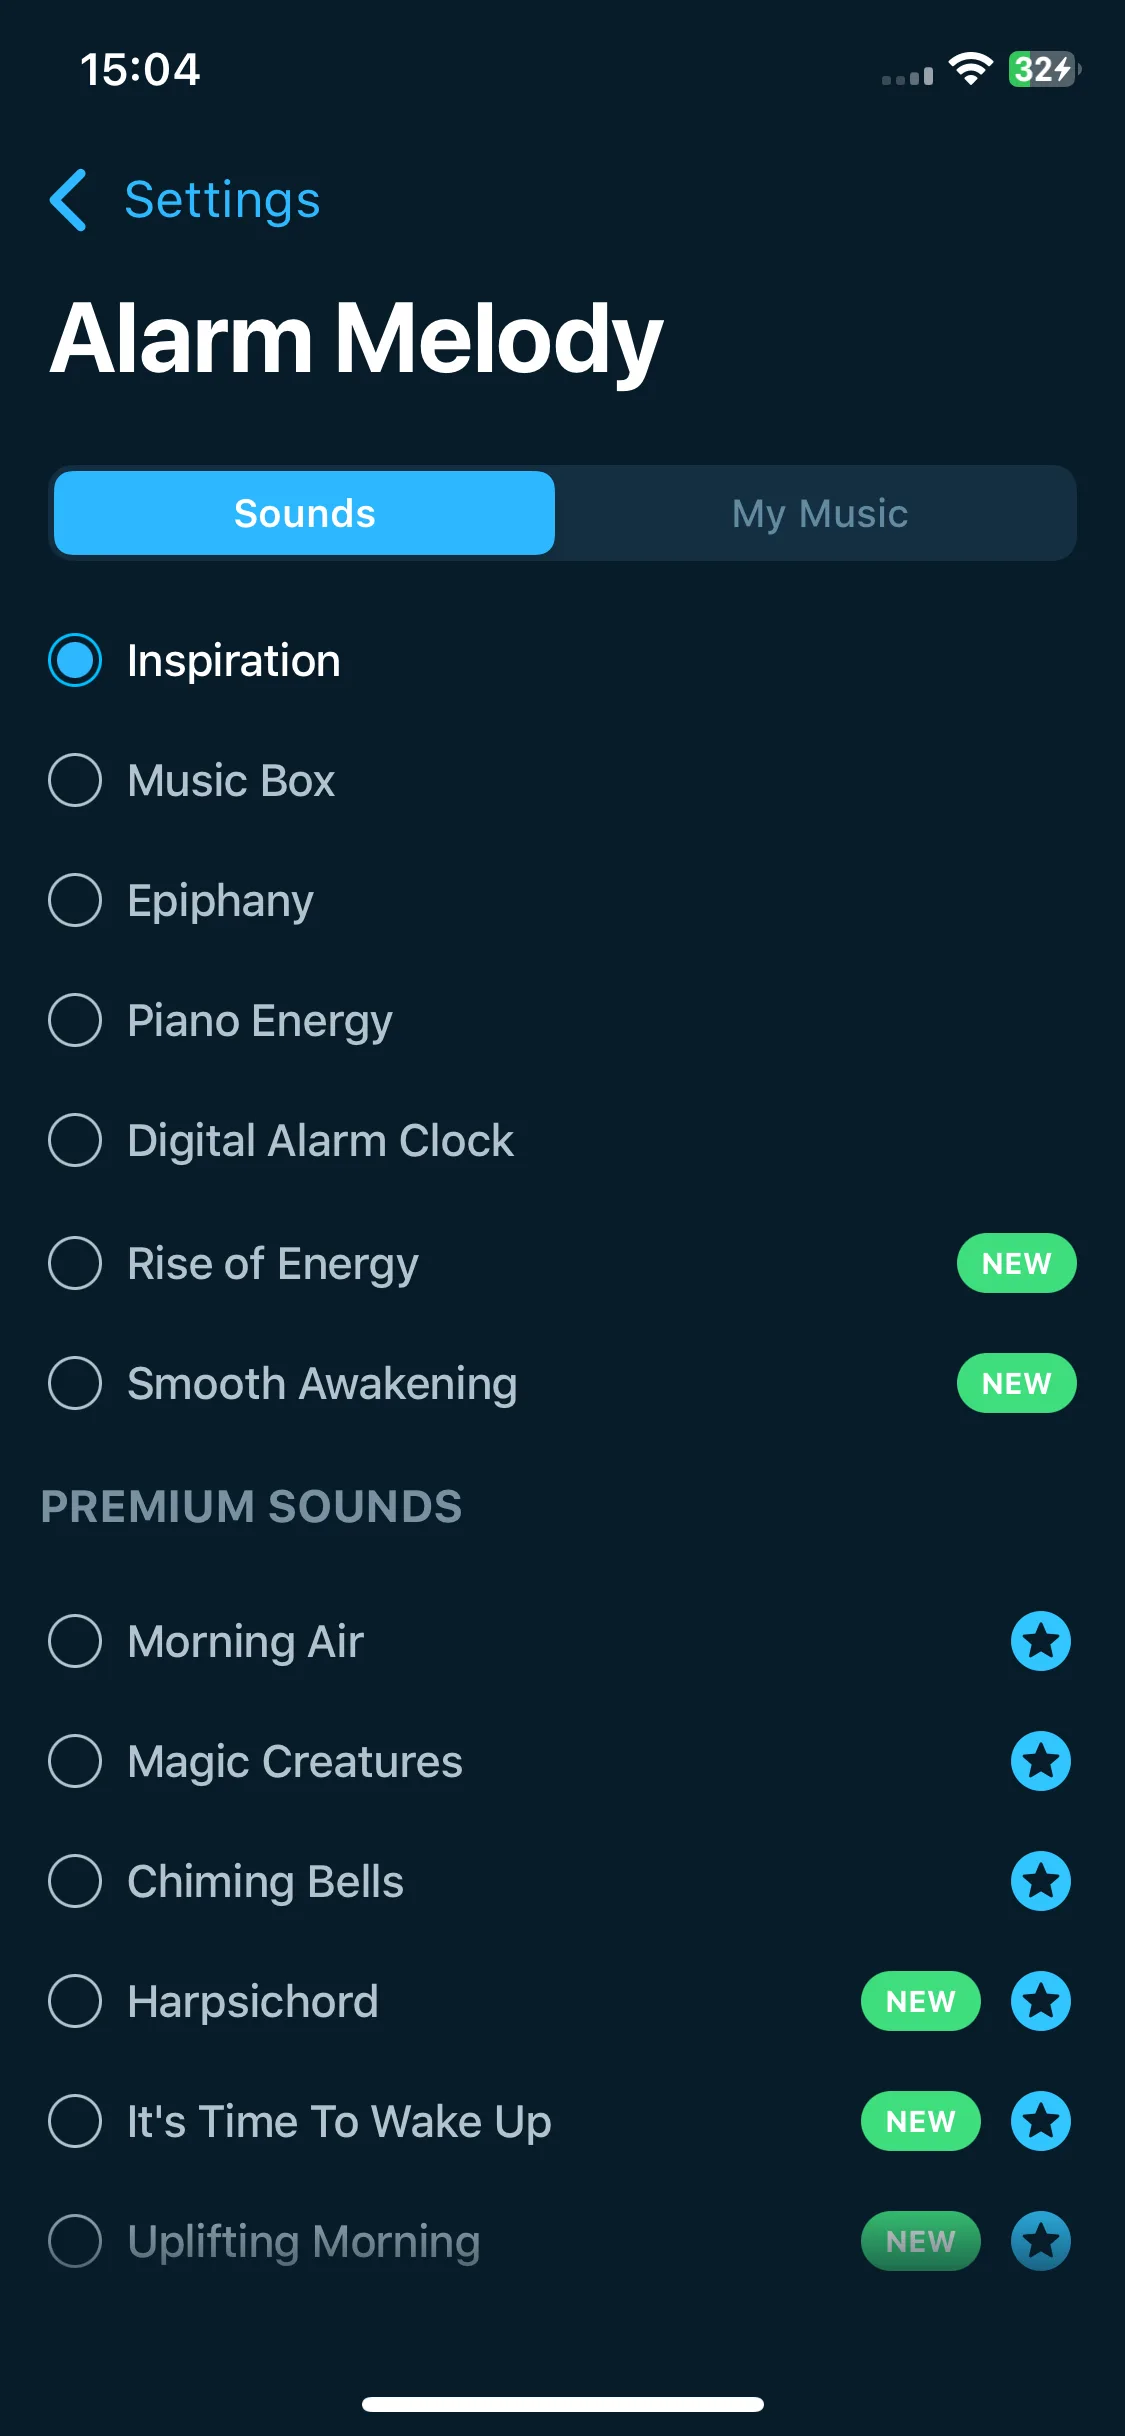The height and width of the screenshot is (2436, 1125).
Task: Choose the Piano Energy radio option
Action: [x=75, y=1020]
